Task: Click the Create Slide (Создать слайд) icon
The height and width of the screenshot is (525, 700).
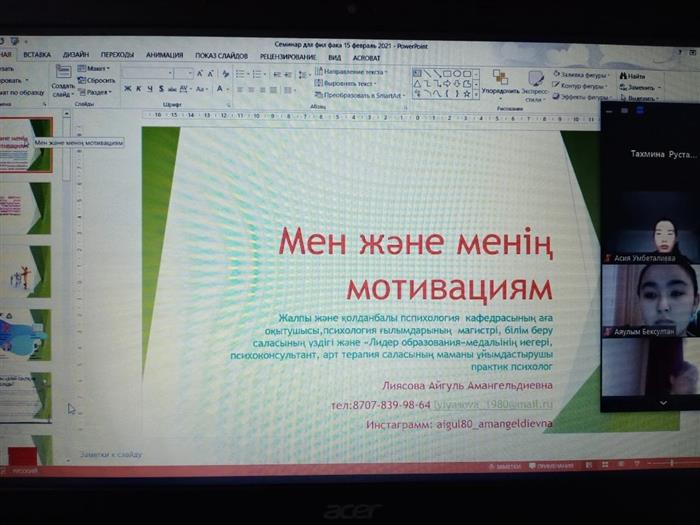Action: click(x=63, y=73)
